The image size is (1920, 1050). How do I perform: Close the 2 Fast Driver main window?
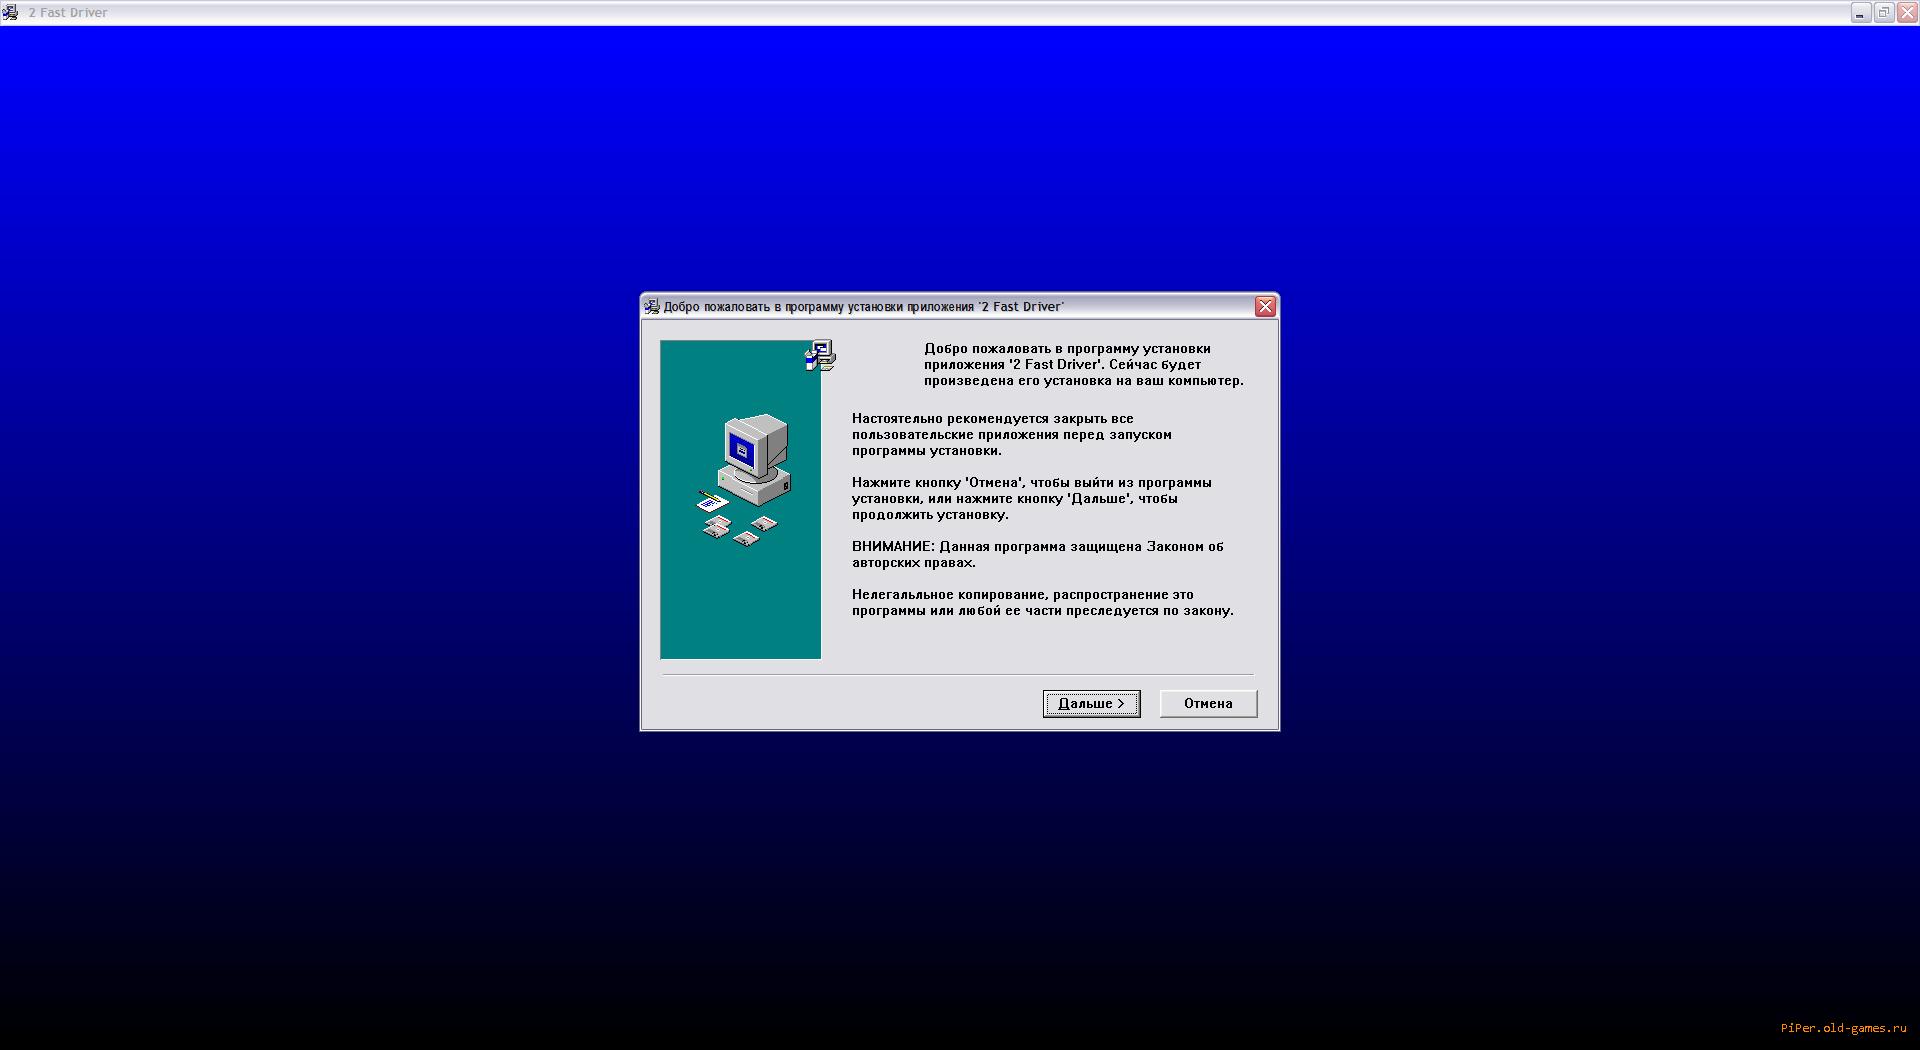point(1907,12)
